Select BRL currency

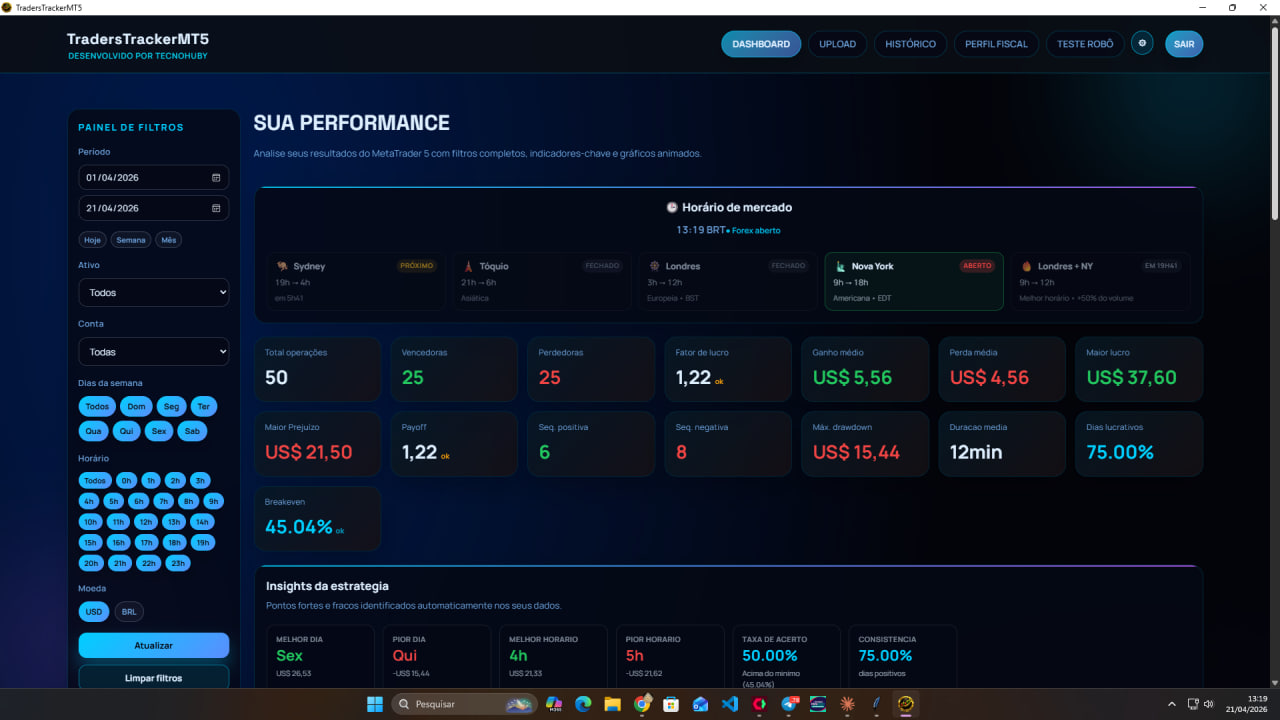[x=129, y=612]
